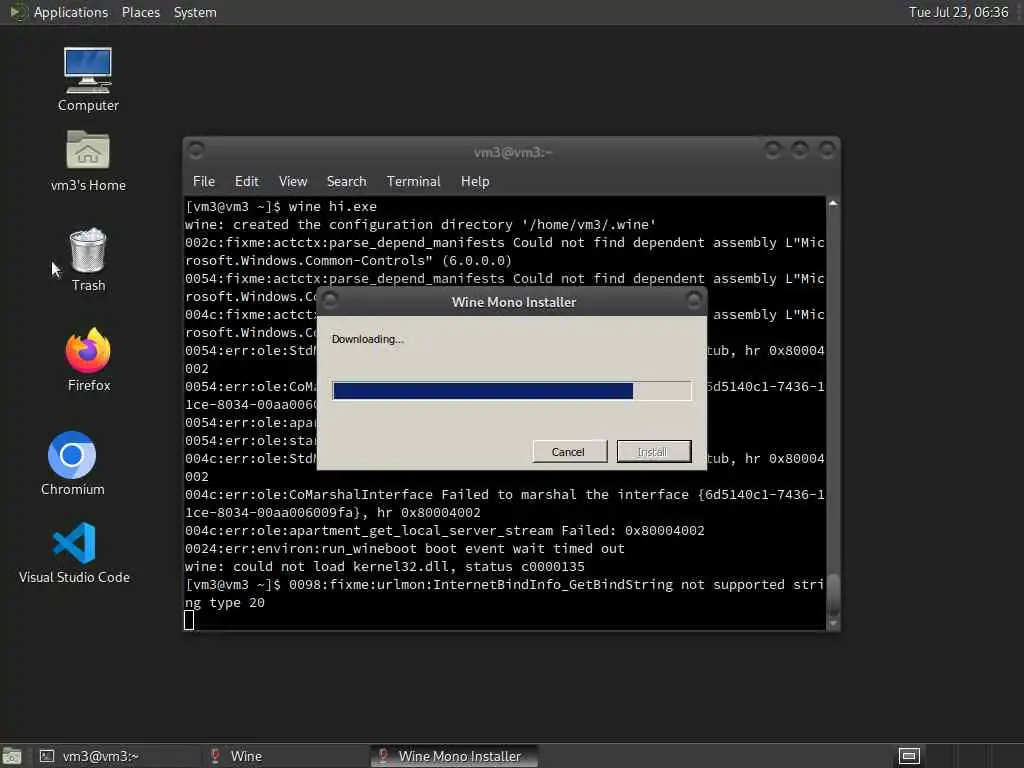
Task: Click the show desktop icon in bottom panel
Action: 11,756
